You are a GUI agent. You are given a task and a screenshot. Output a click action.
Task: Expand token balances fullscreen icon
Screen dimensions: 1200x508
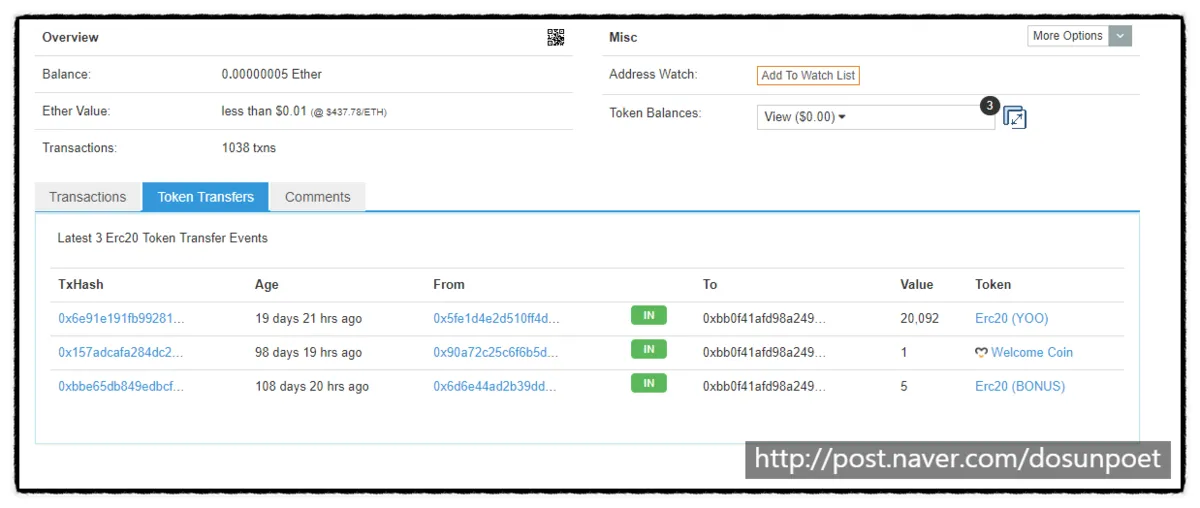1015,118
